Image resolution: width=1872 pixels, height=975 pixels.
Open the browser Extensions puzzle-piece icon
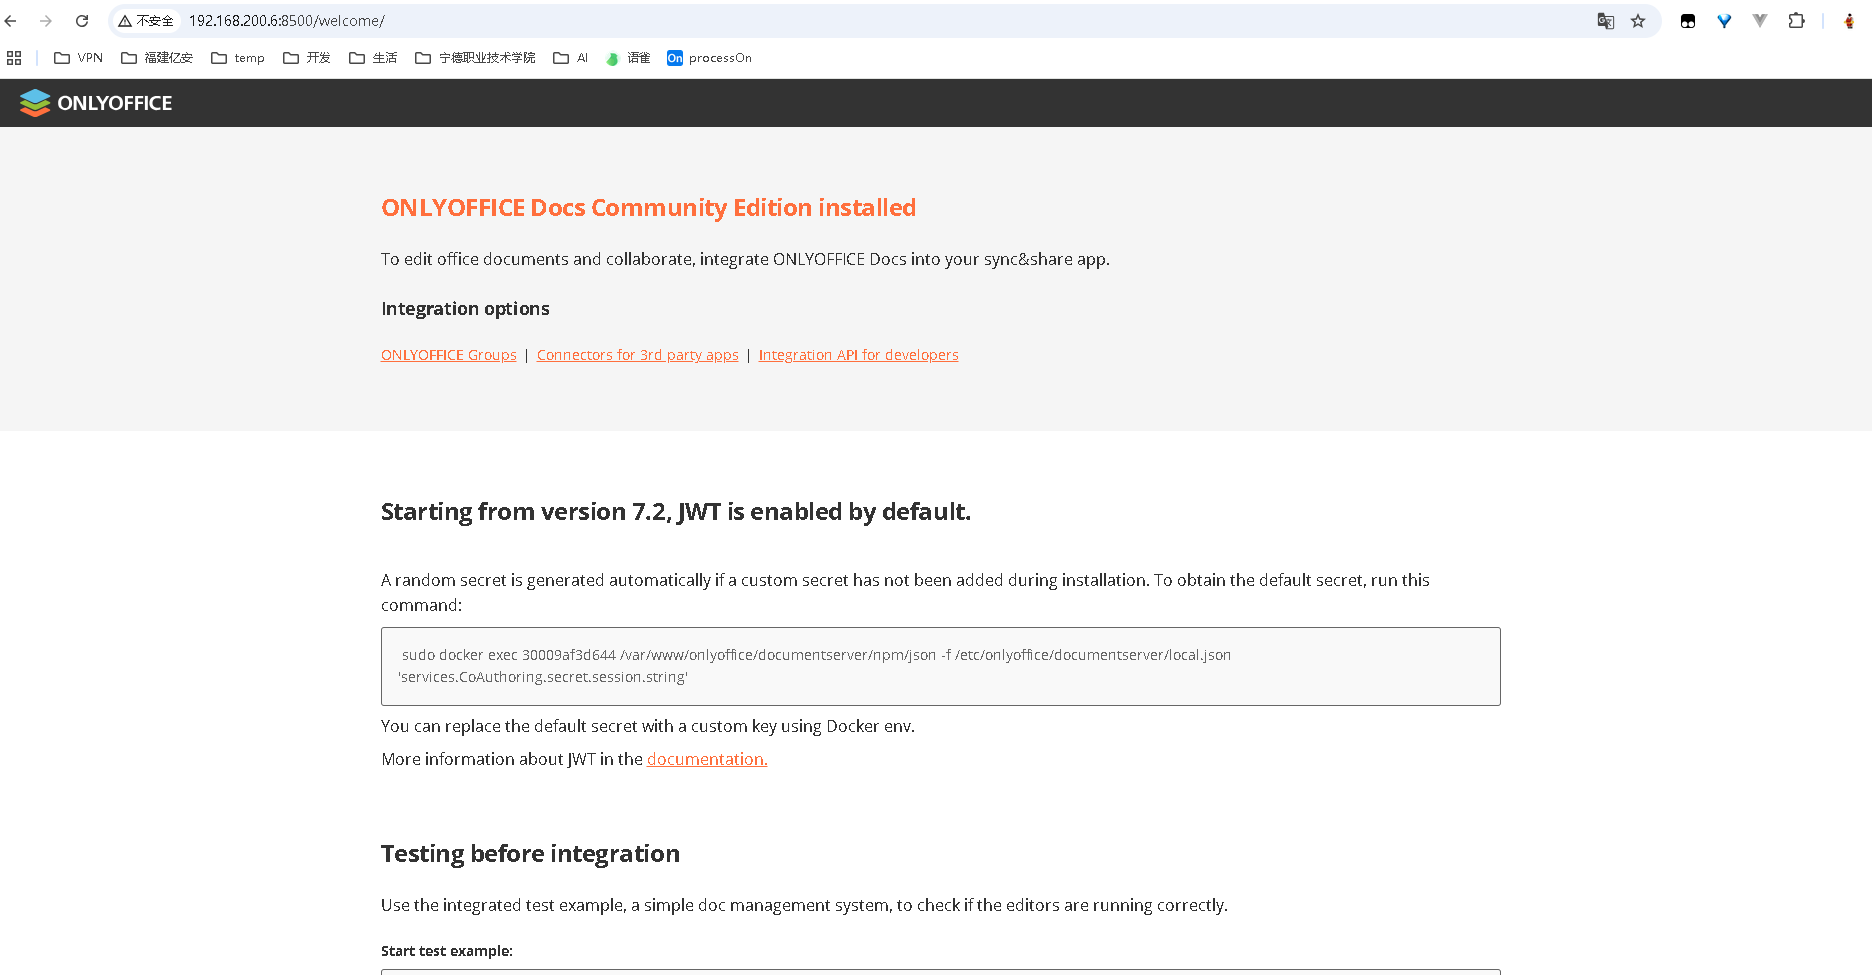(1796, 20)
